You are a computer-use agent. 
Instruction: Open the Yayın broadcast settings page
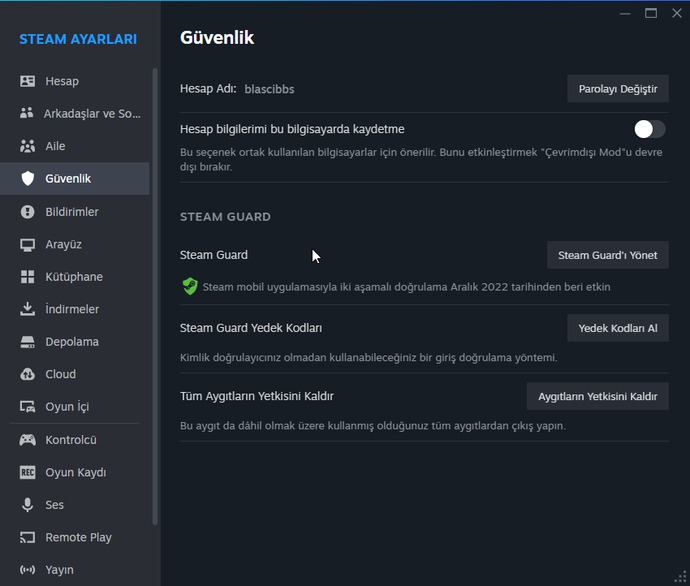tap(75, 570)
